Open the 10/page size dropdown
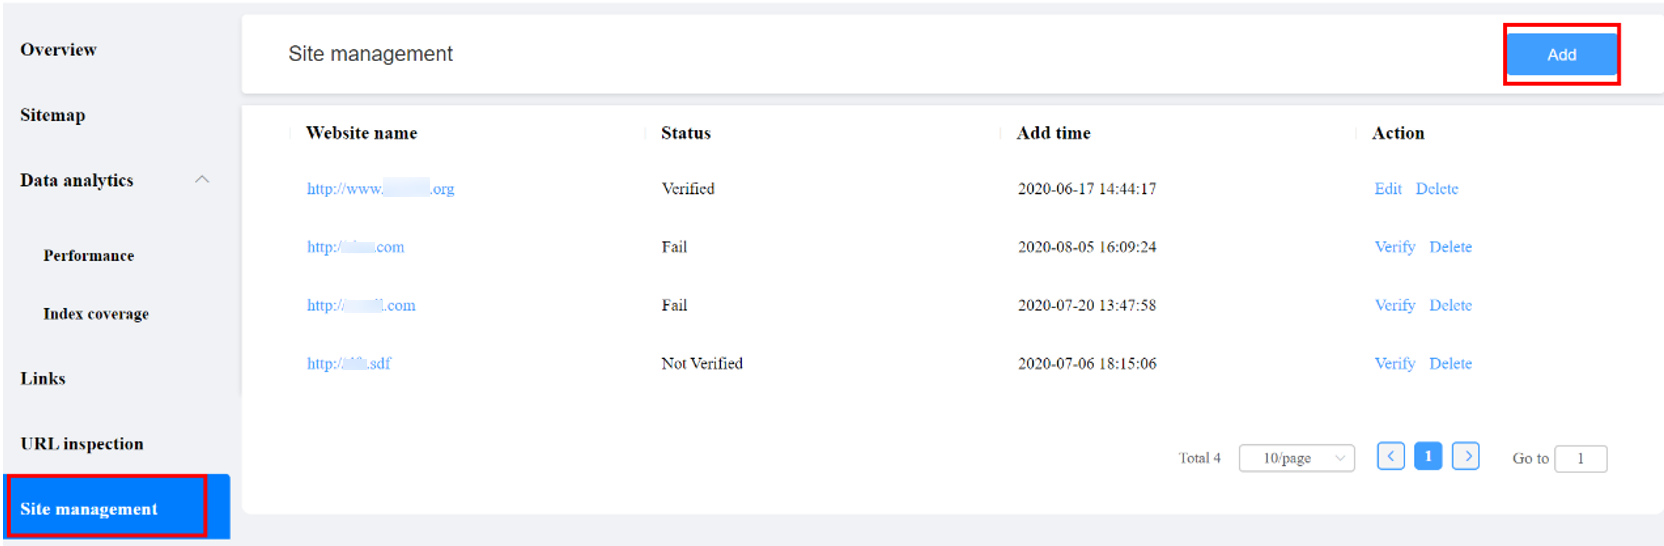 coord(1297,458)
